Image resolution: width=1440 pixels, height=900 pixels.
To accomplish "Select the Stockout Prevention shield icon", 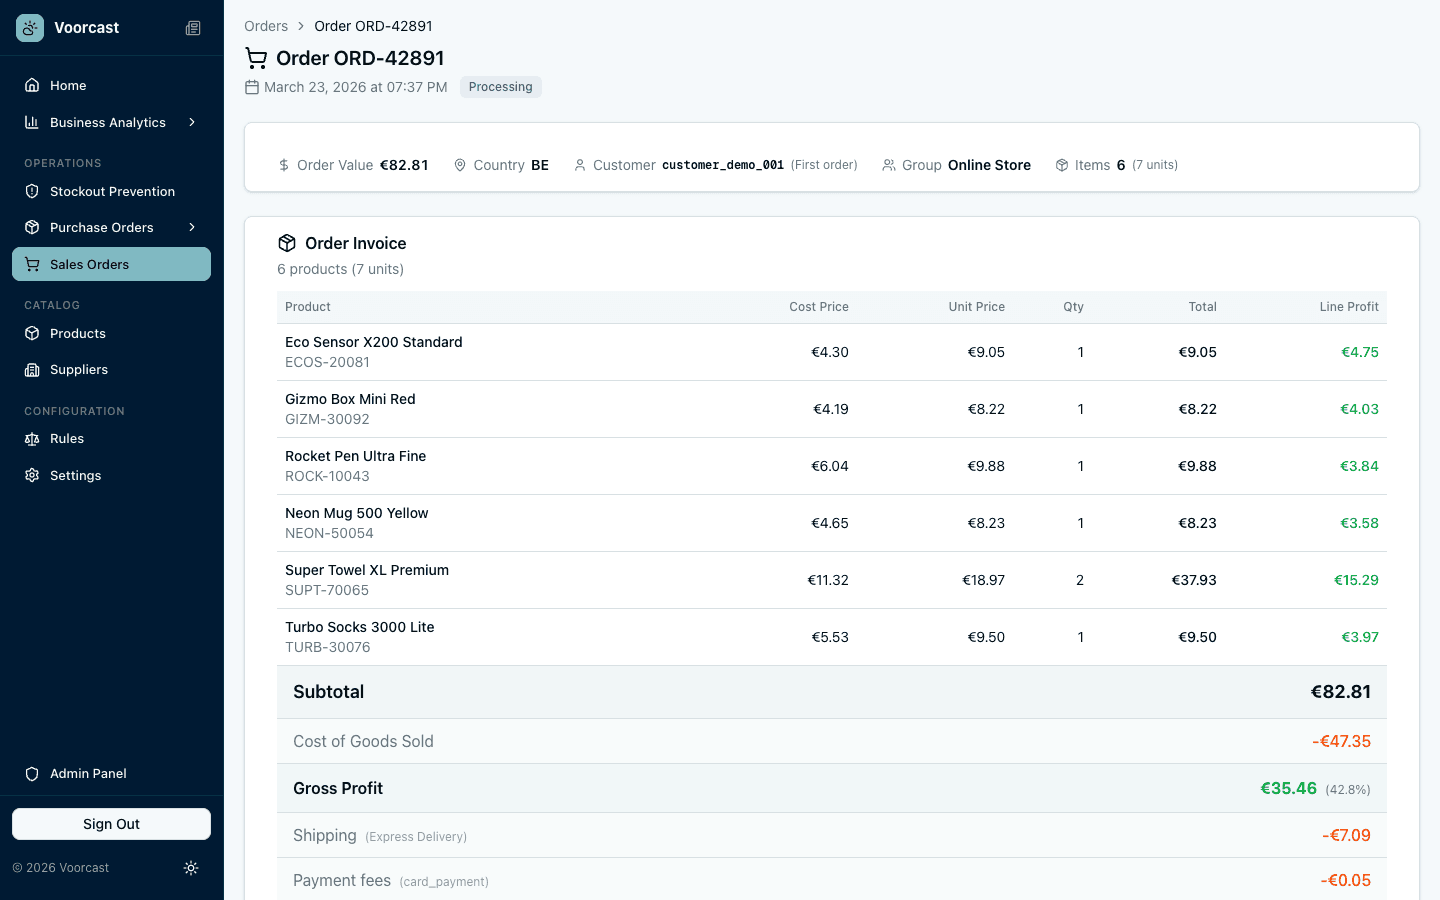I will pyautogui.click(x=31, y=191).
